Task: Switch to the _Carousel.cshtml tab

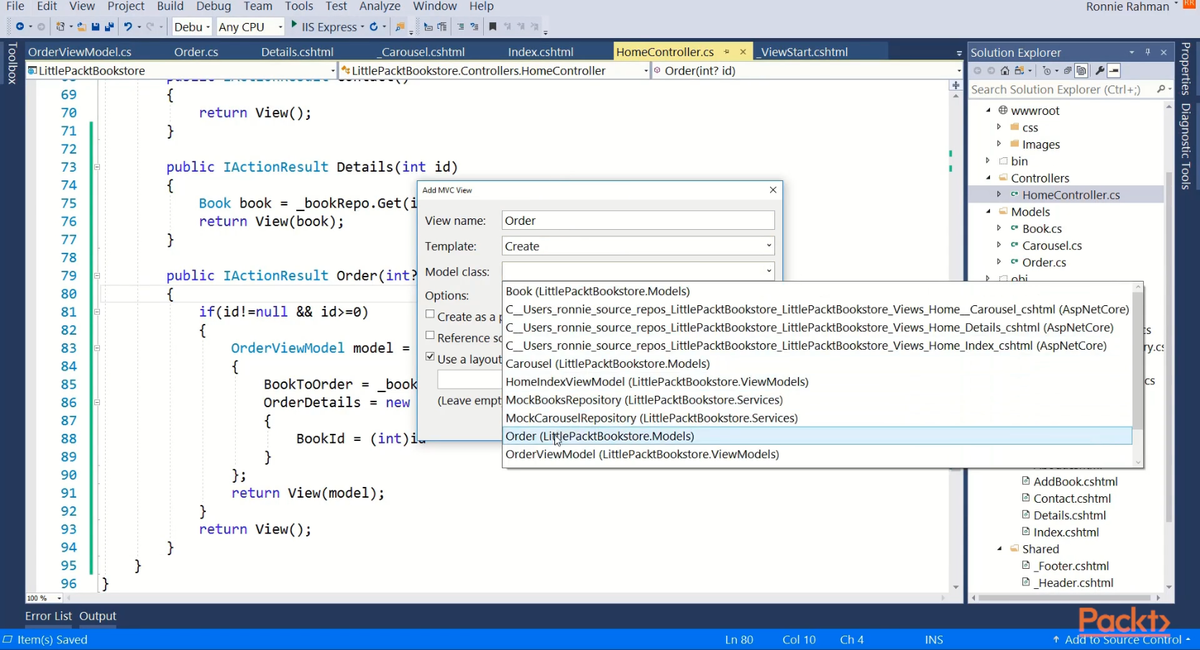Action: pos(421,52)
